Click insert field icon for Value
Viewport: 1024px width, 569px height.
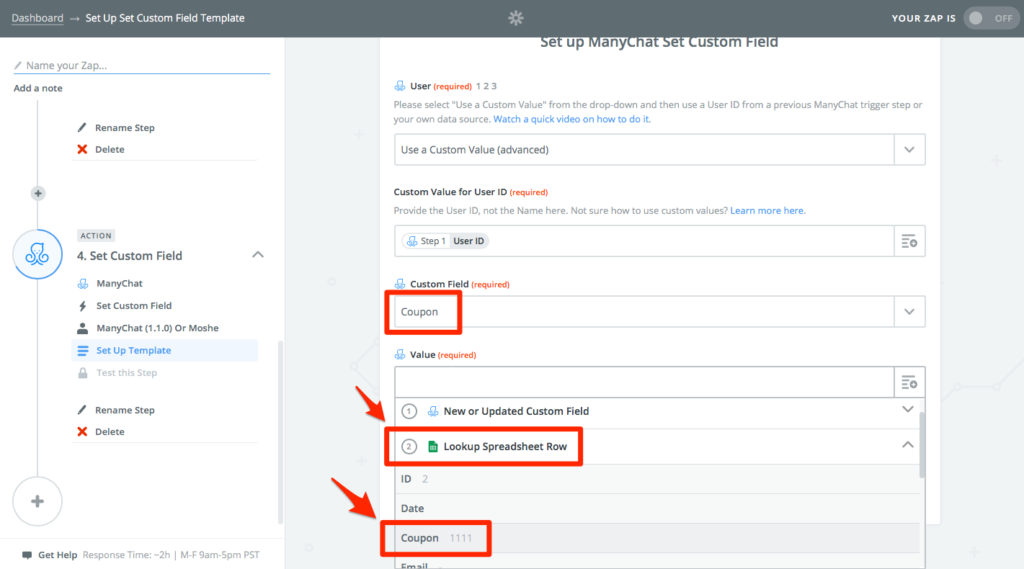click(909, 382)
